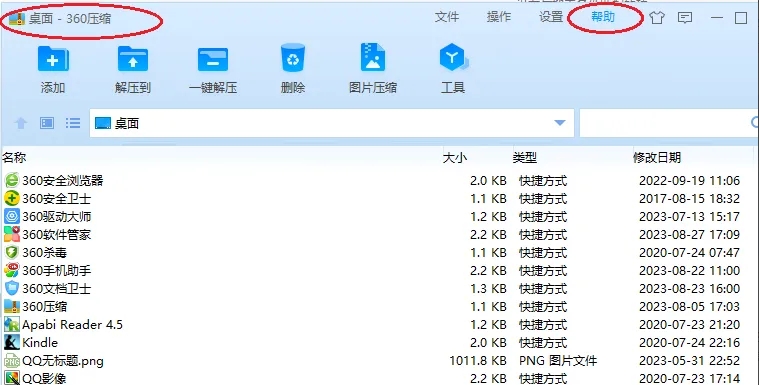Minimize the 360压缩 window
The height and width of the screenshot is (385, 759).
pyautogui.click(x=717, y=18)
